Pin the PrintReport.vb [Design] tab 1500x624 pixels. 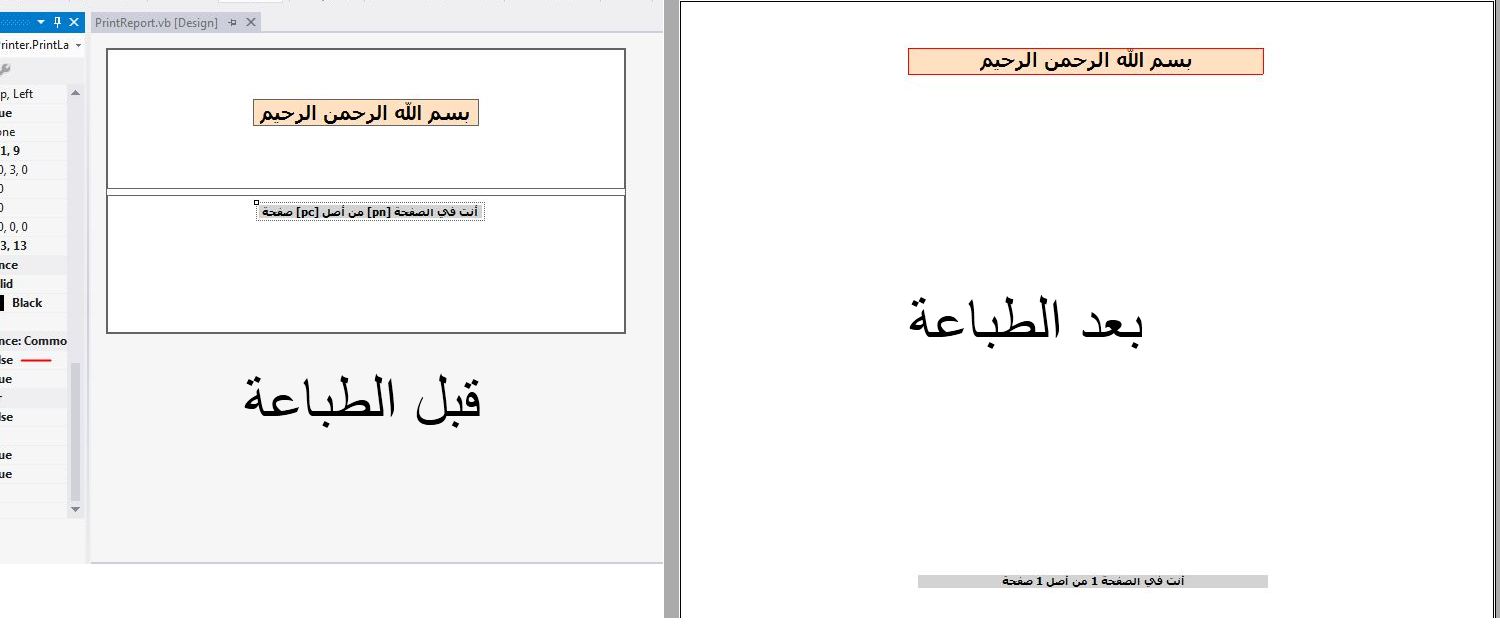pyautogui.click(x=233, y=22)
